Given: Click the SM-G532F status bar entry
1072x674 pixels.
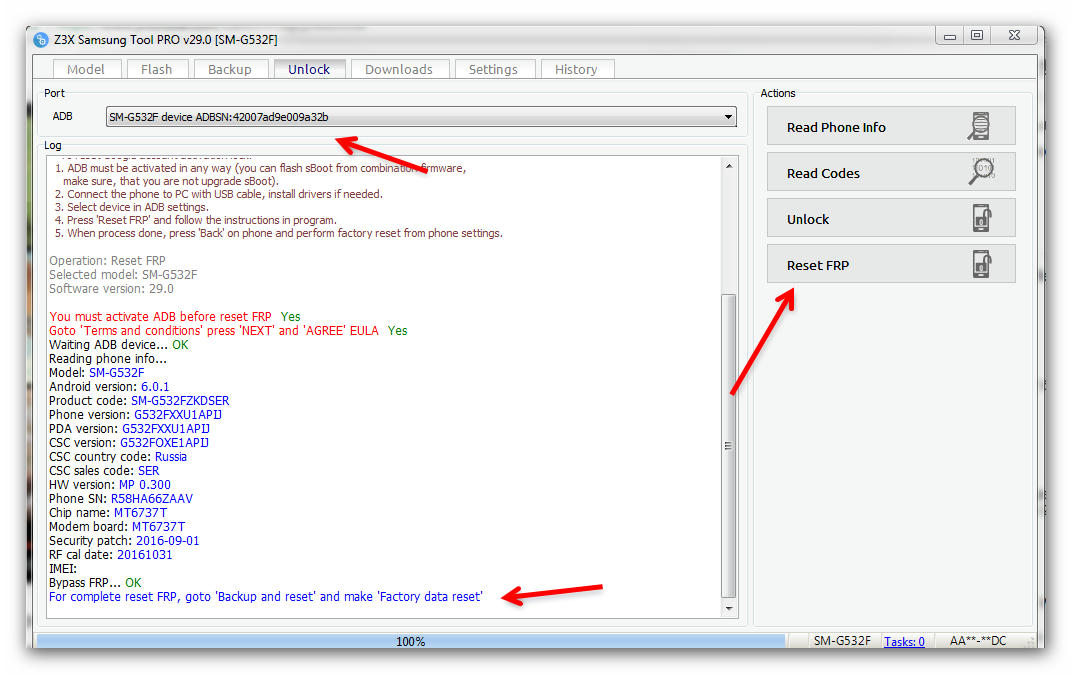Looking at the screenshot, I should pos(842,641).
